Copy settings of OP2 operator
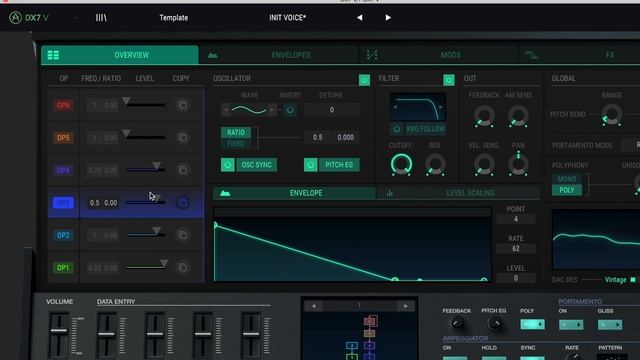640x360 pixels. (183, 235)
